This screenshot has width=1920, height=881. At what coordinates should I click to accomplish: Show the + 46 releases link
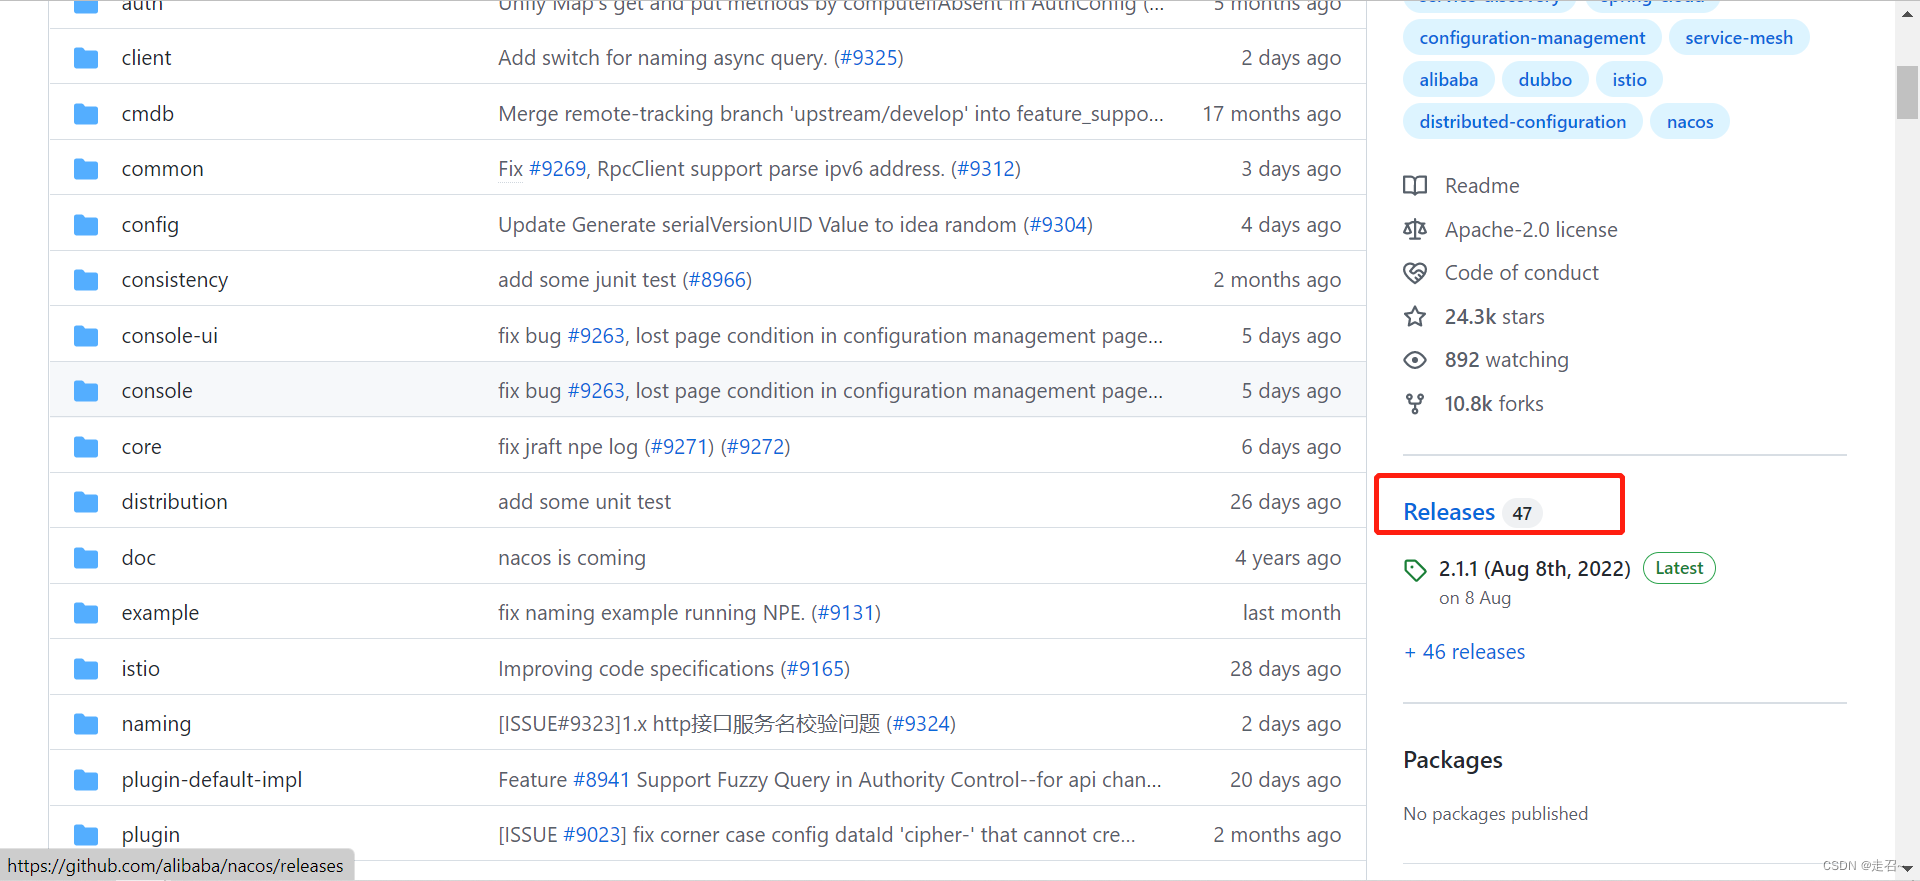click(x=1464, y=652)
